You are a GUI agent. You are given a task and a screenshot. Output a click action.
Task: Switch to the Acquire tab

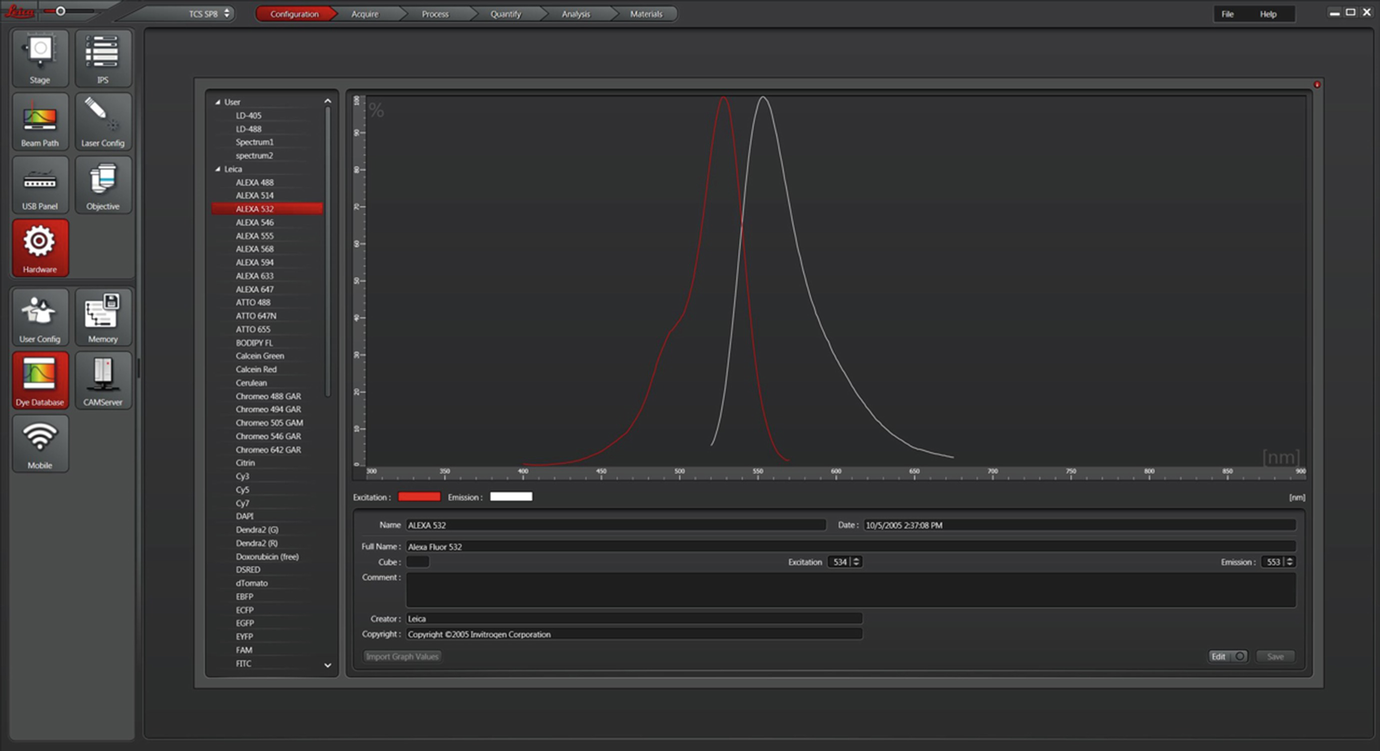coord(365,14)
